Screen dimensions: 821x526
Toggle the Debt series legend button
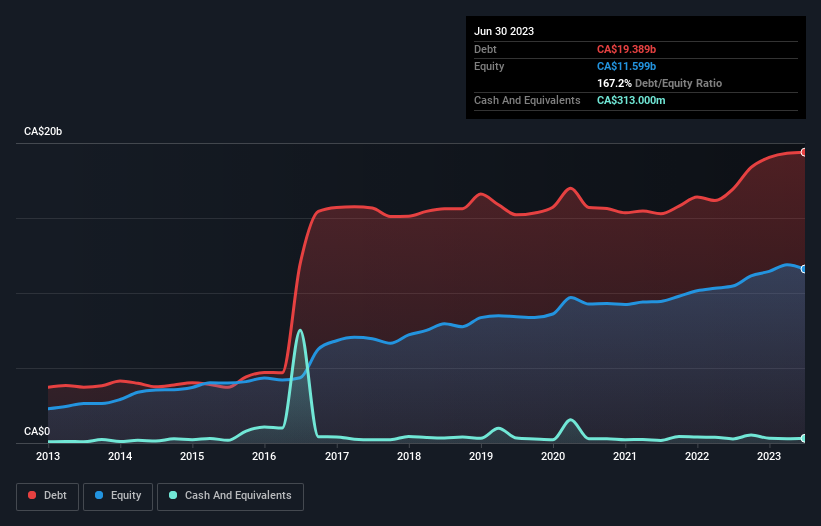[x=48, y=496]
